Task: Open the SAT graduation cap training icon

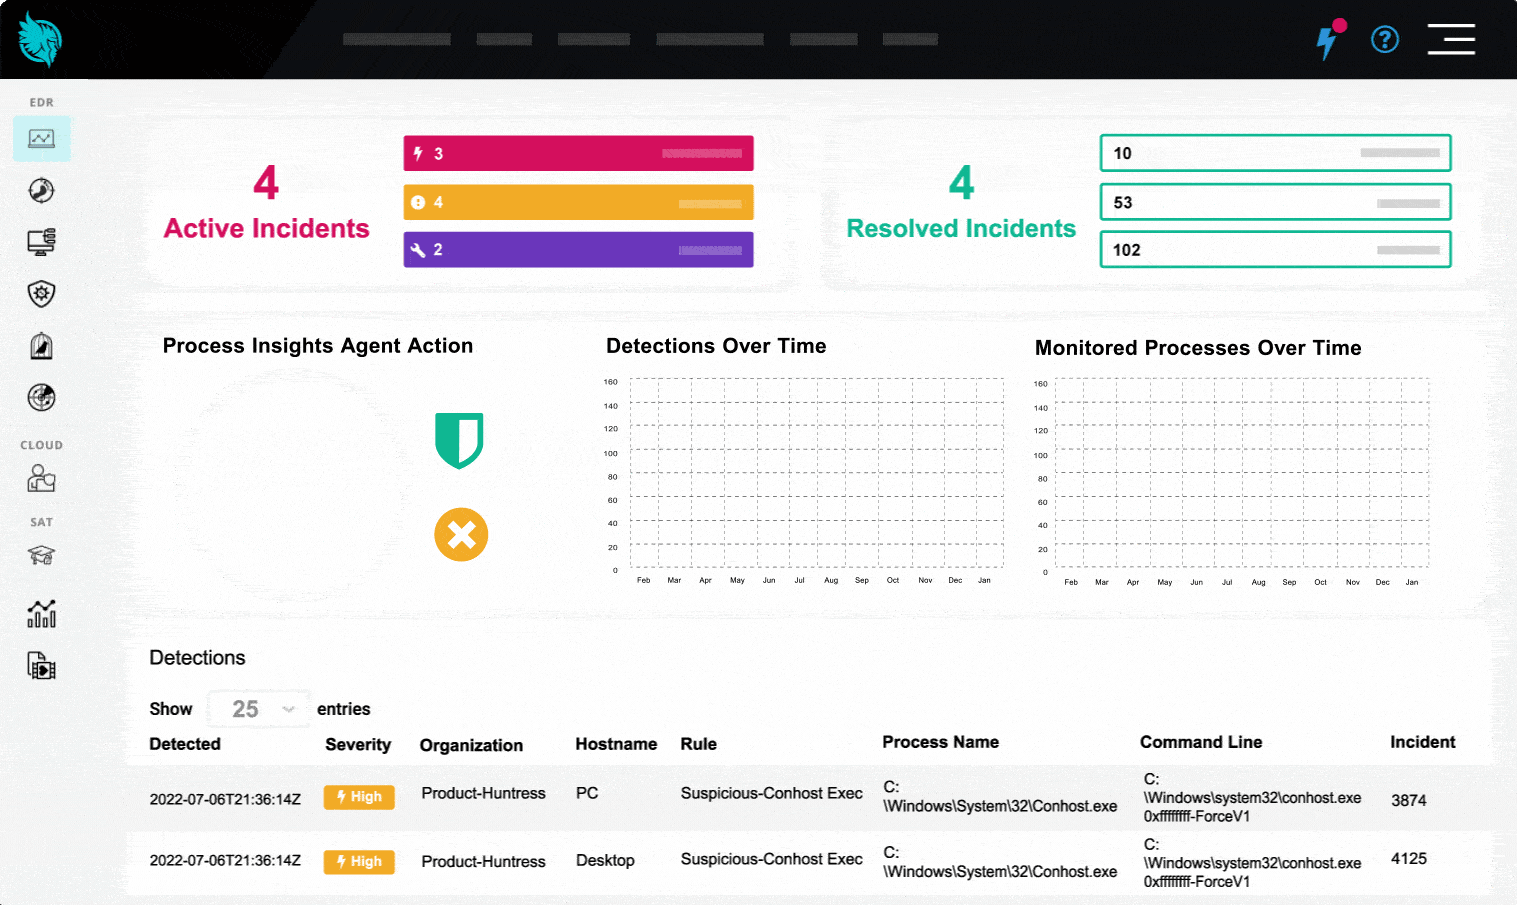Action: tap(42, 556)
